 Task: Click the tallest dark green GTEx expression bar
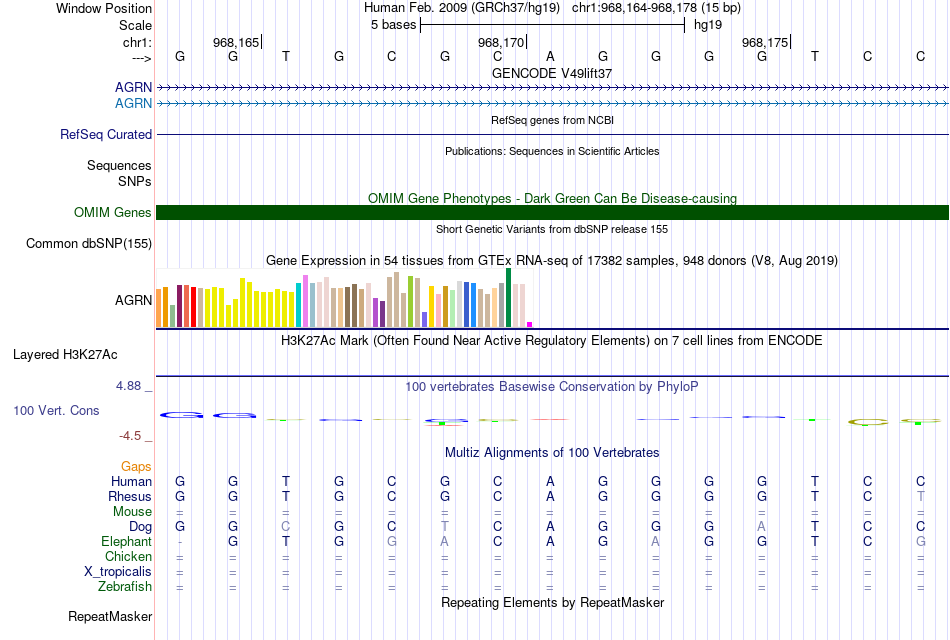point(508,298)
